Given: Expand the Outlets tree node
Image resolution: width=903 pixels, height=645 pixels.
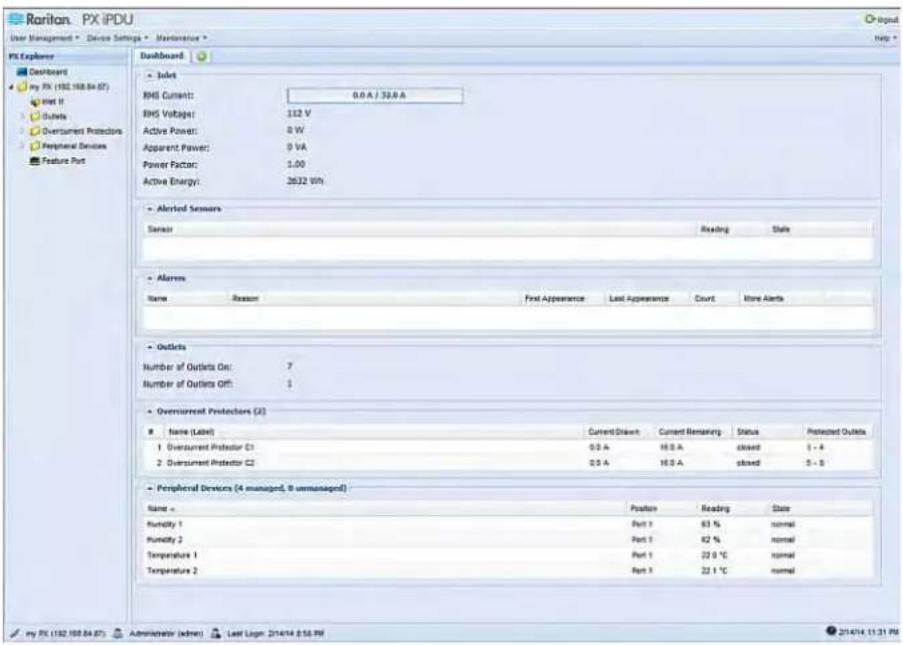Looking at the screenshot, I should (23, 116).
